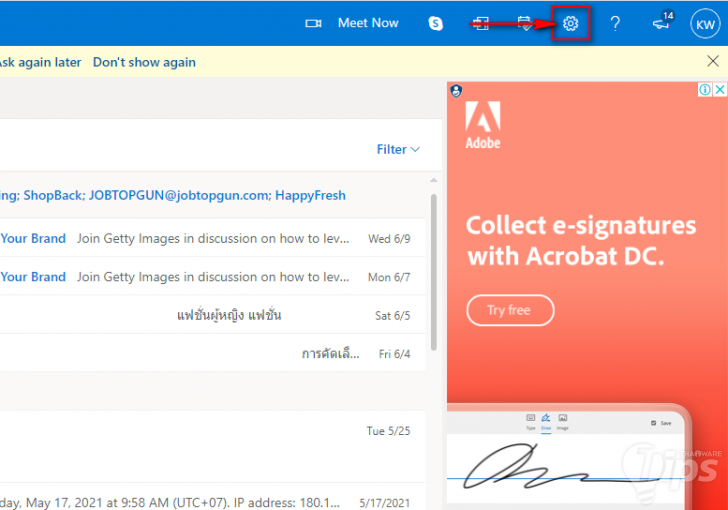Open the email dated Sat 6/5

click(x=213, y=315)
